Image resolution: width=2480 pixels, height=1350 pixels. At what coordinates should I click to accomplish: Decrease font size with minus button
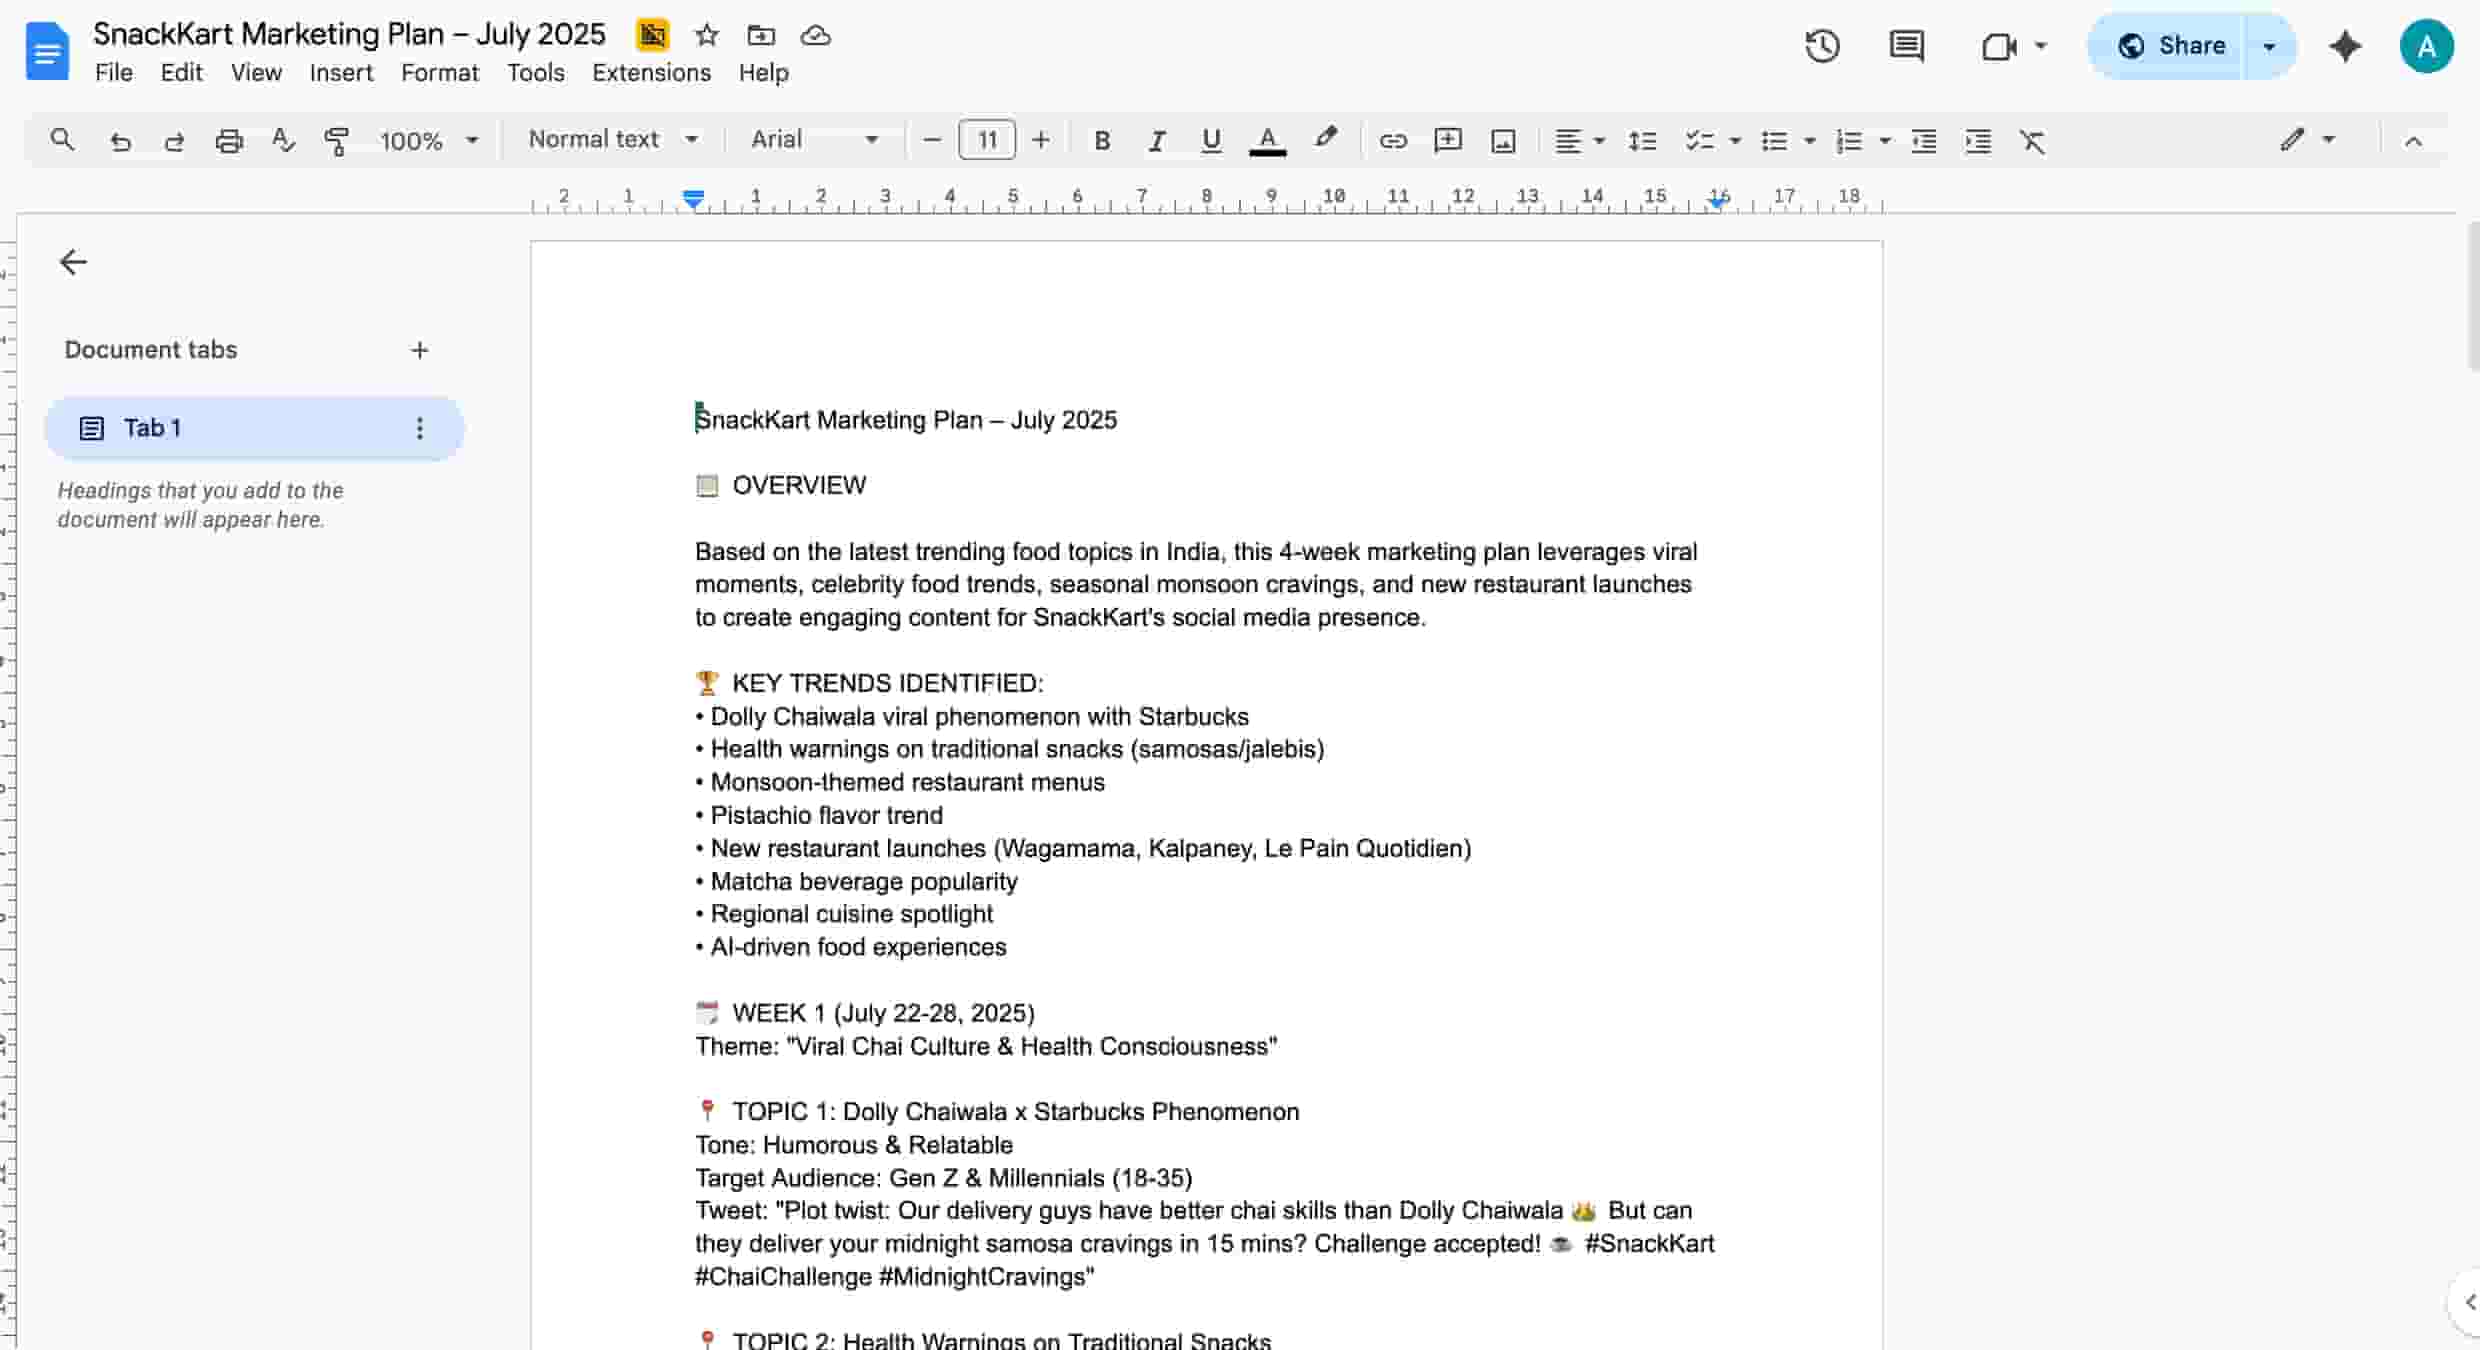click(x=932, y=140)
